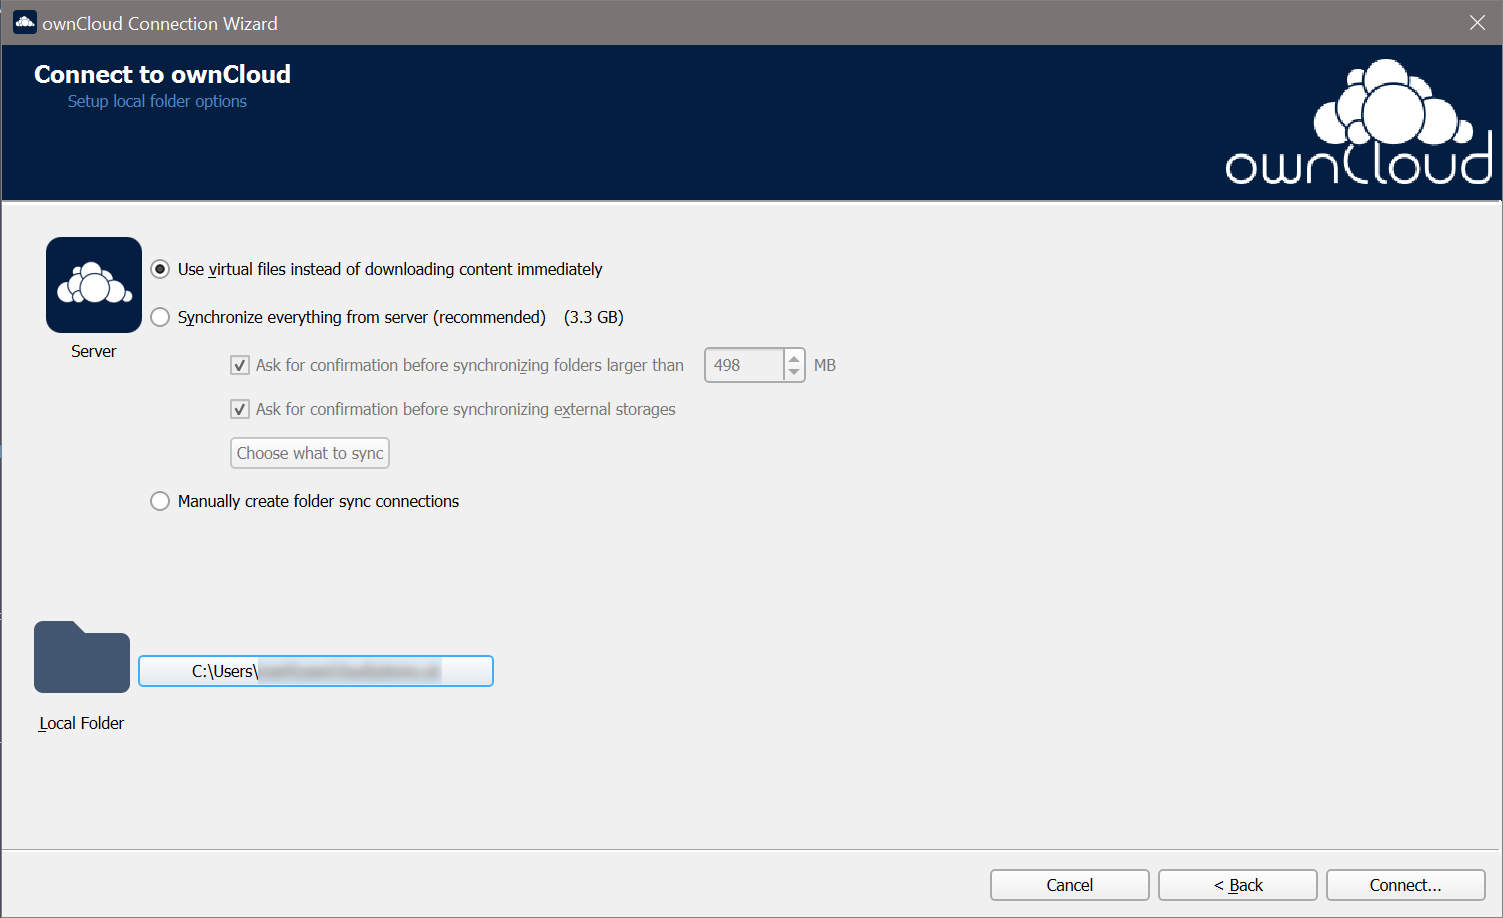The width and height of the screenshot is (1503, 918).
Task: Click the local folder path field
Action: coord(316,671)
